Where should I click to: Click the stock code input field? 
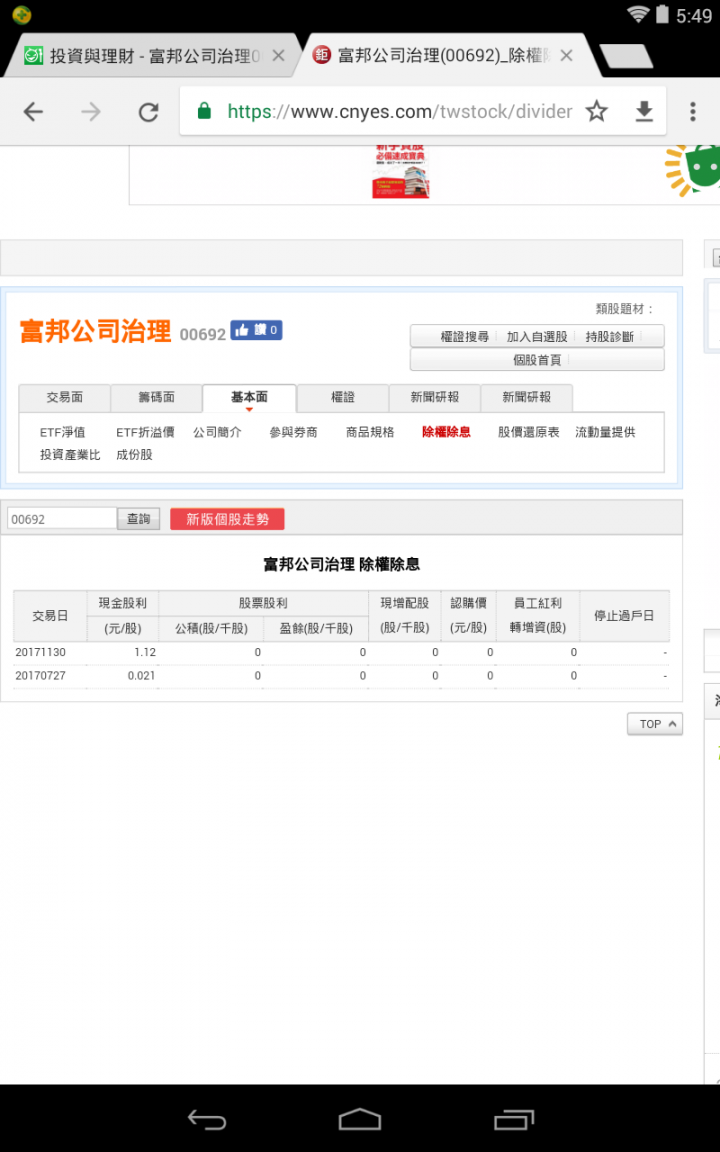tap(62, 519)
